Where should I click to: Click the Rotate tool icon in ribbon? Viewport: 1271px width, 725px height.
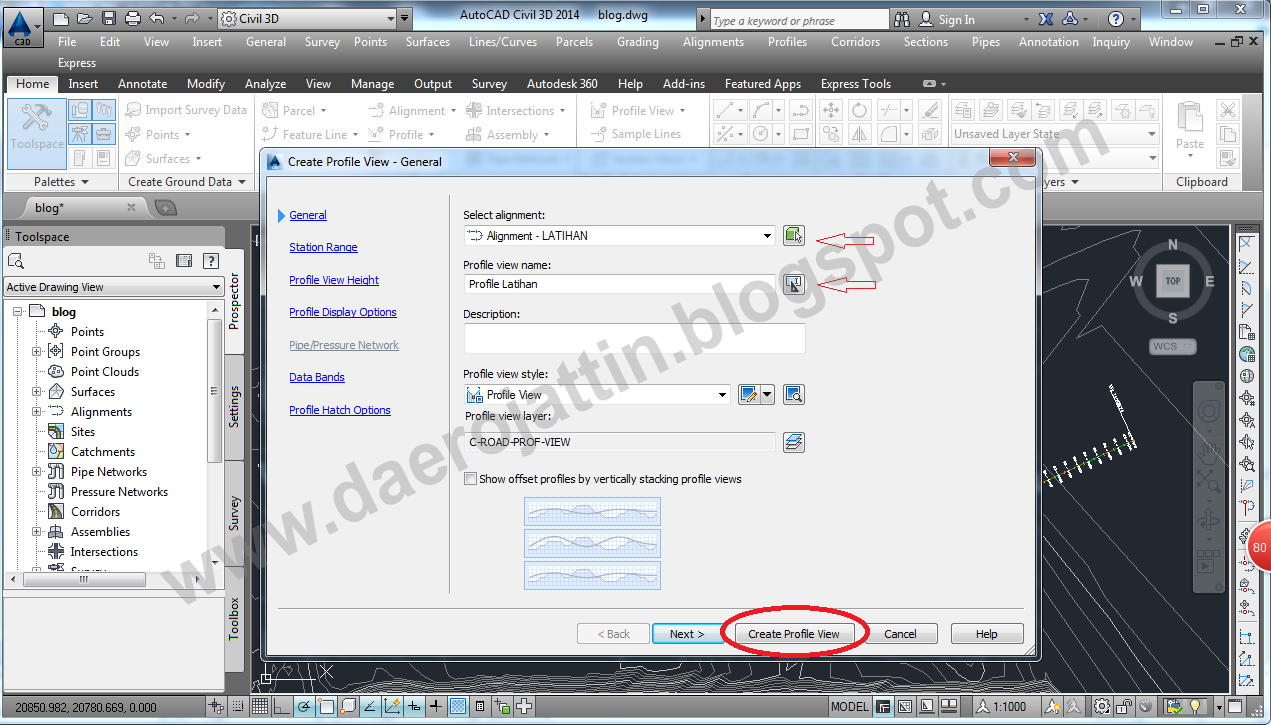859,110
